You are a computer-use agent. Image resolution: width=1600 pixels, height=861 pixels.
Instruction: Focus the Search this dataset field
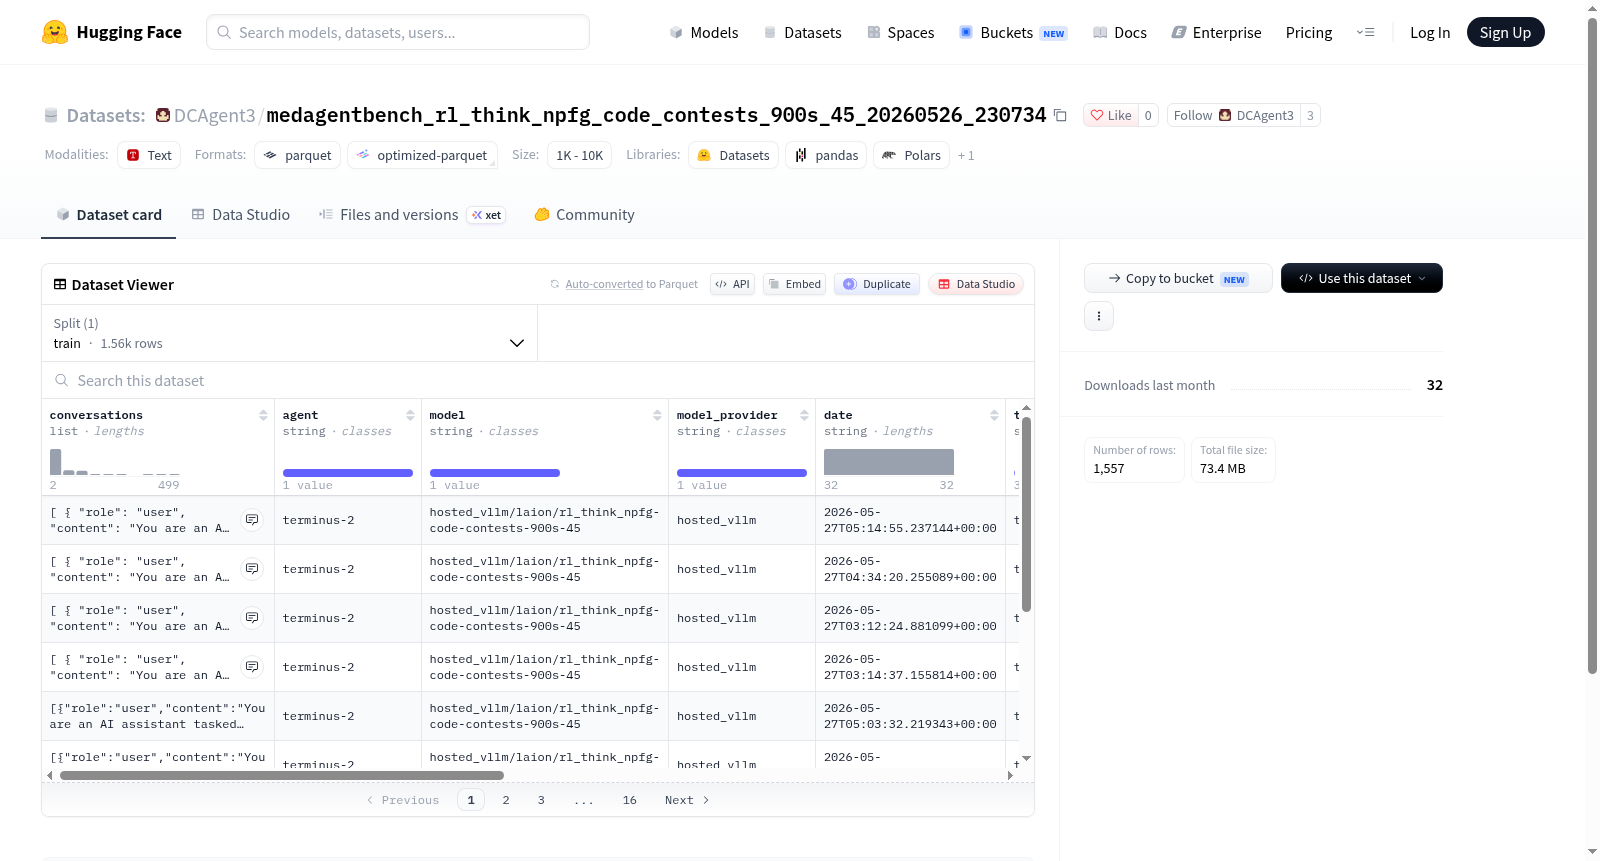coord(538,381)
